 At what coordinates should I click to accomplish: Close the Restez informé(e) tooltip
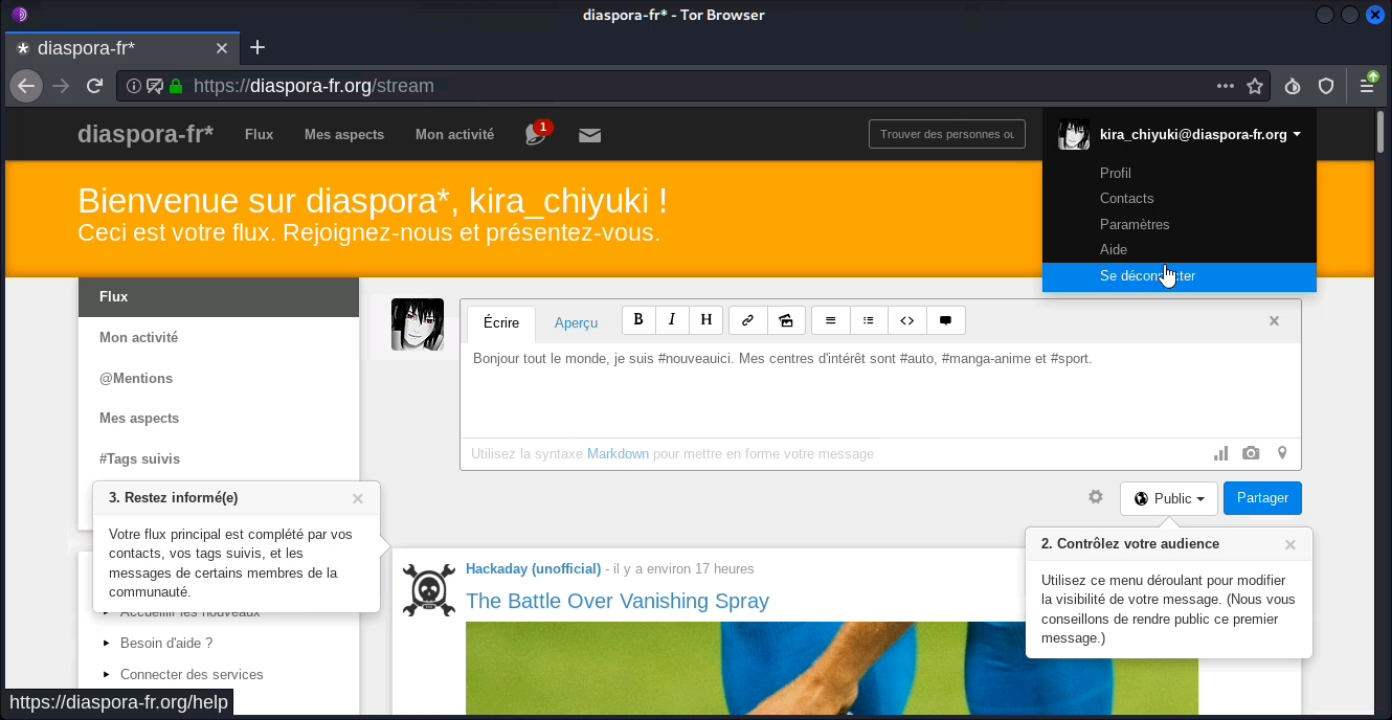coord(358,498)
